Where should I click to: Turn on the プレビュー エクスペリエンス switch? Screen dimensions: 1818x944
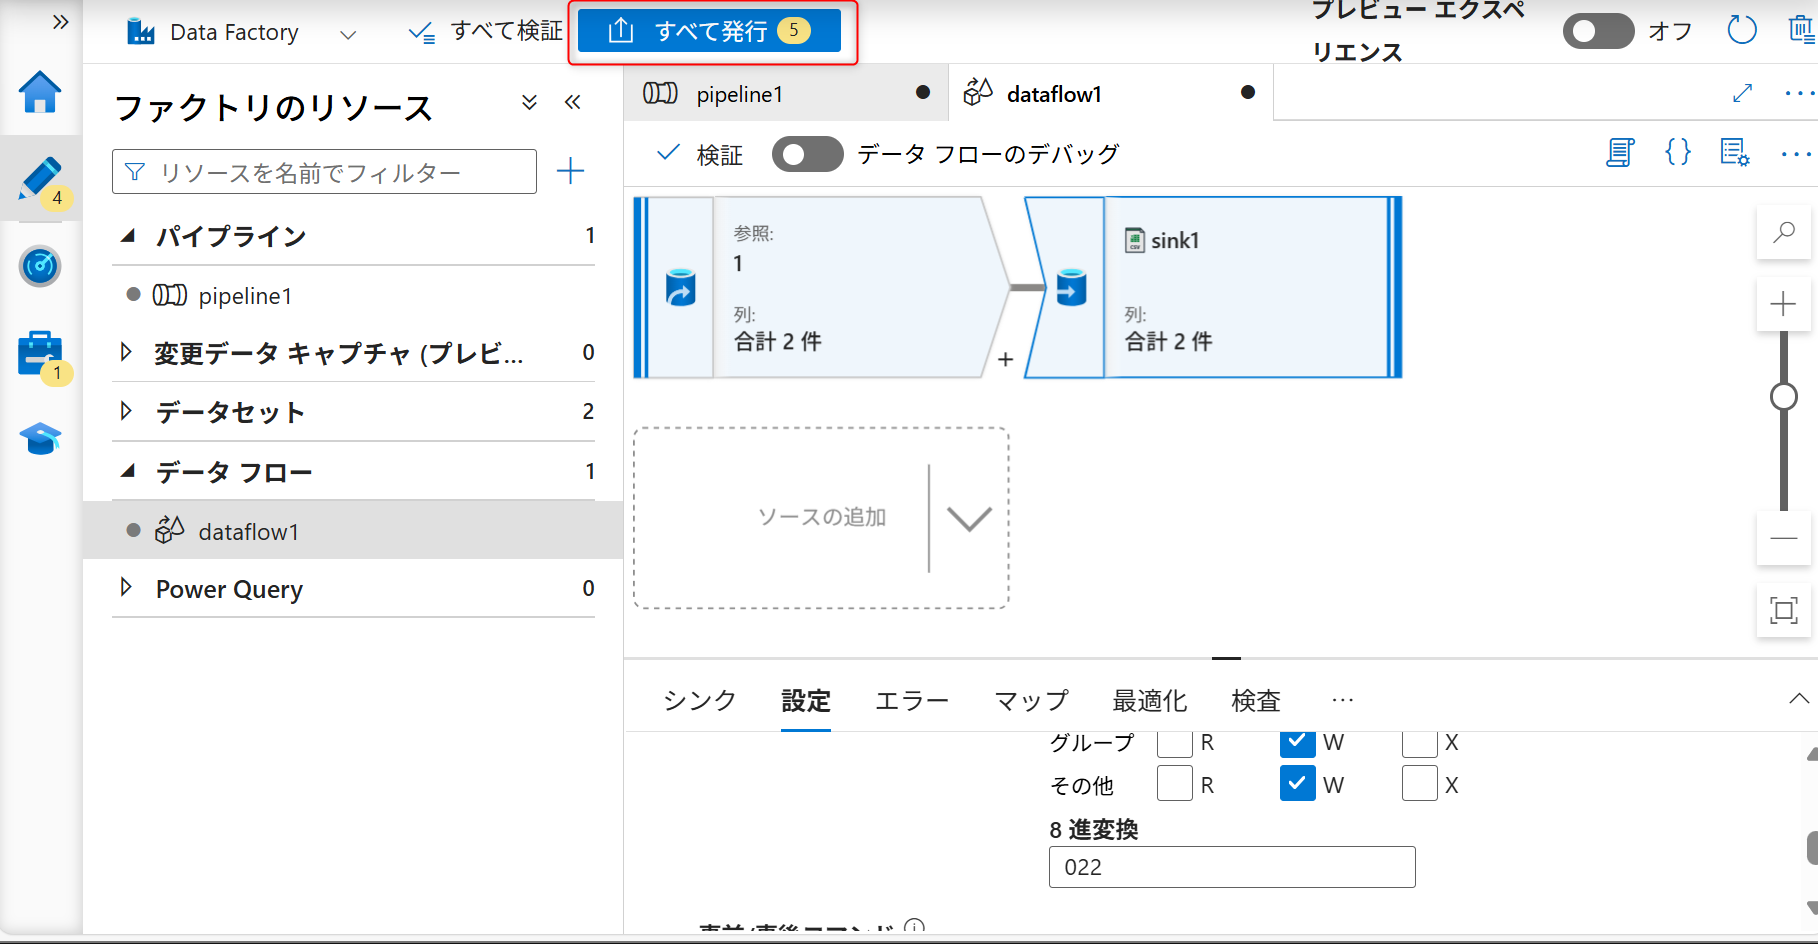(1597, 31)
